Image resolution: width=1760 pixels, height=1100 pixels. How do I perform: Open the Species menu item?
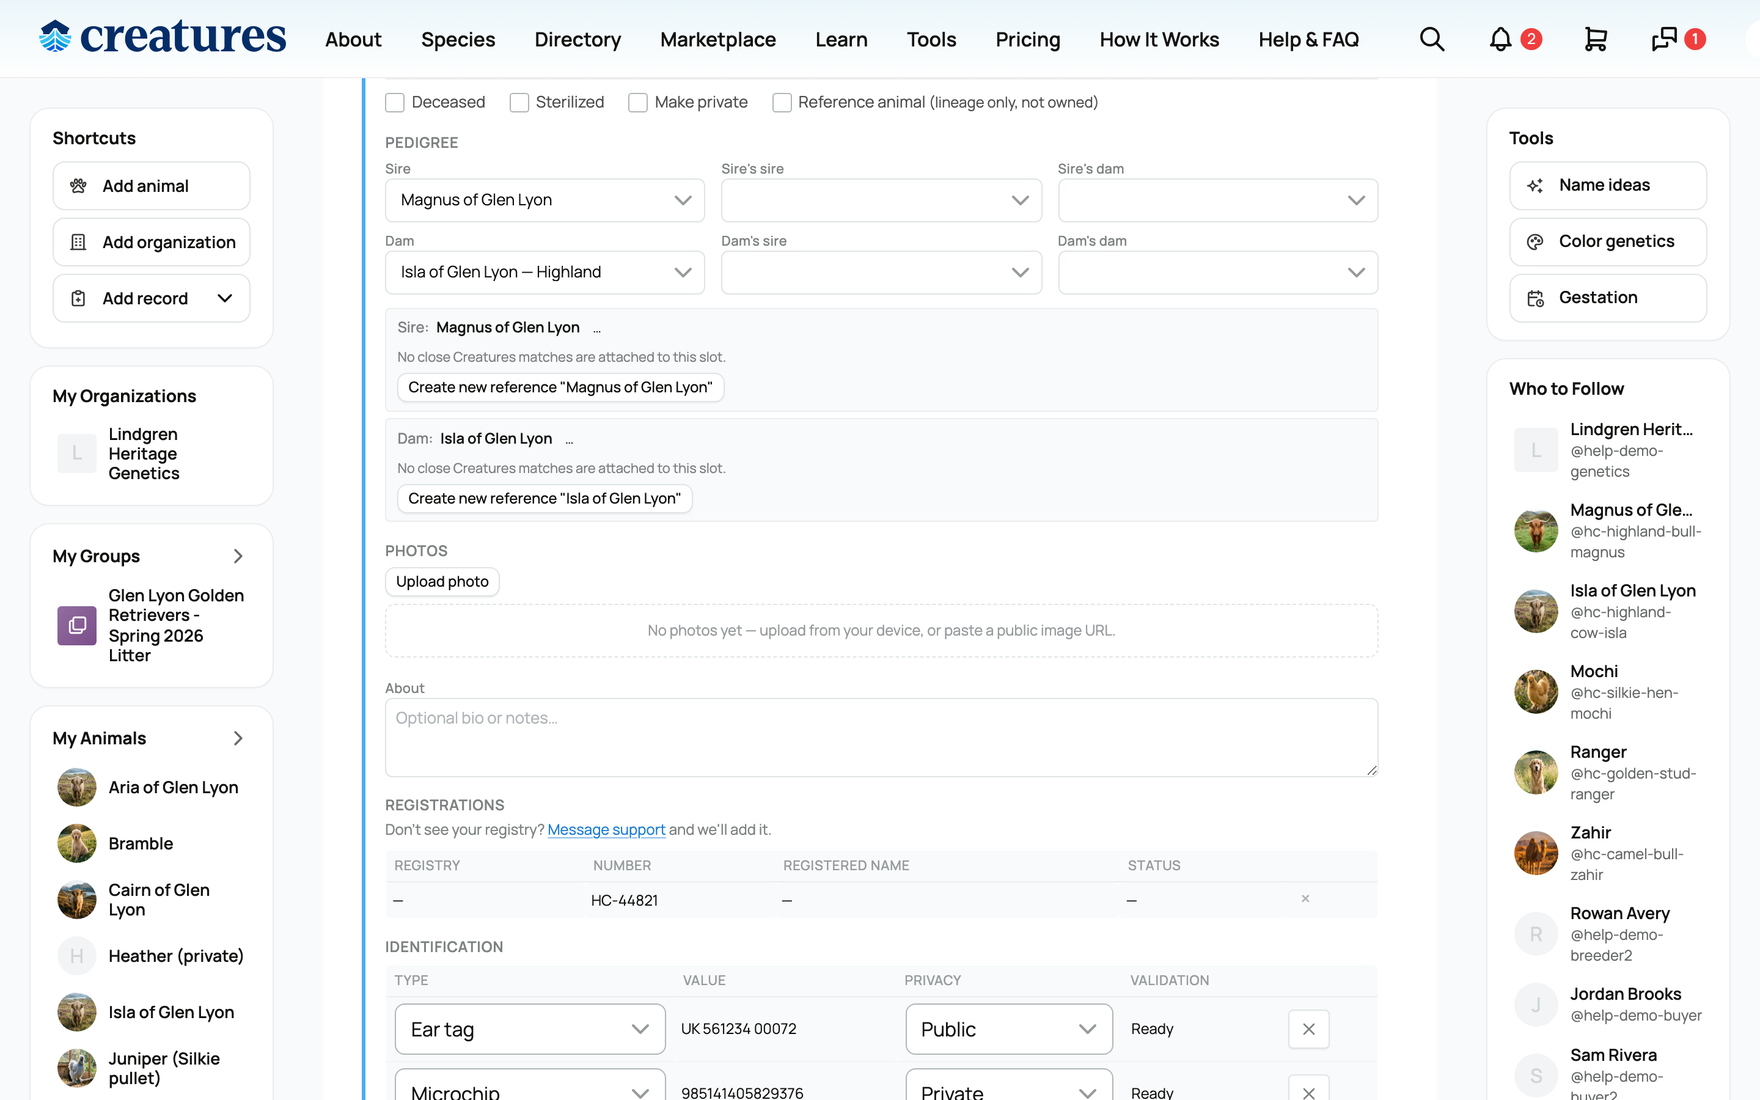click(x=458, y=39)
